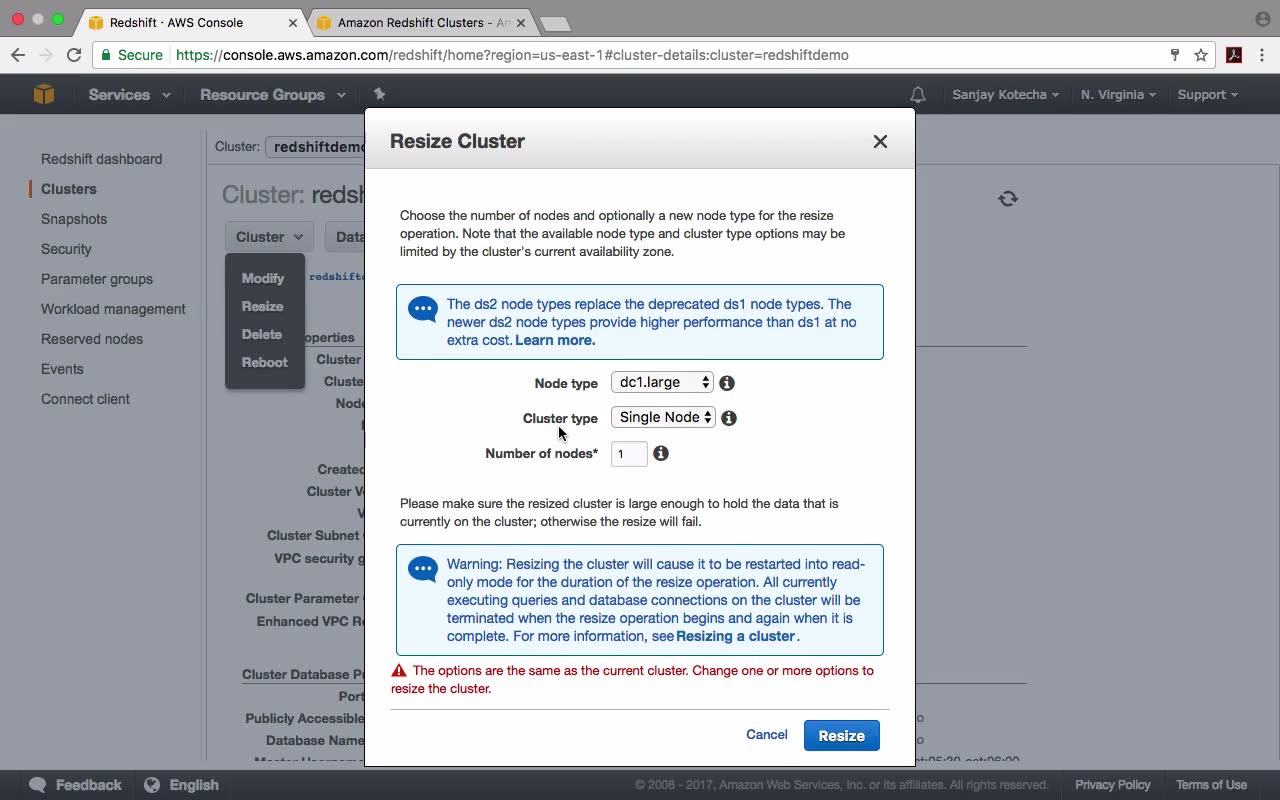The image size is (1280, 800).
Task: Click the Adobe PDF extension icon
Action: point(1234,55)
